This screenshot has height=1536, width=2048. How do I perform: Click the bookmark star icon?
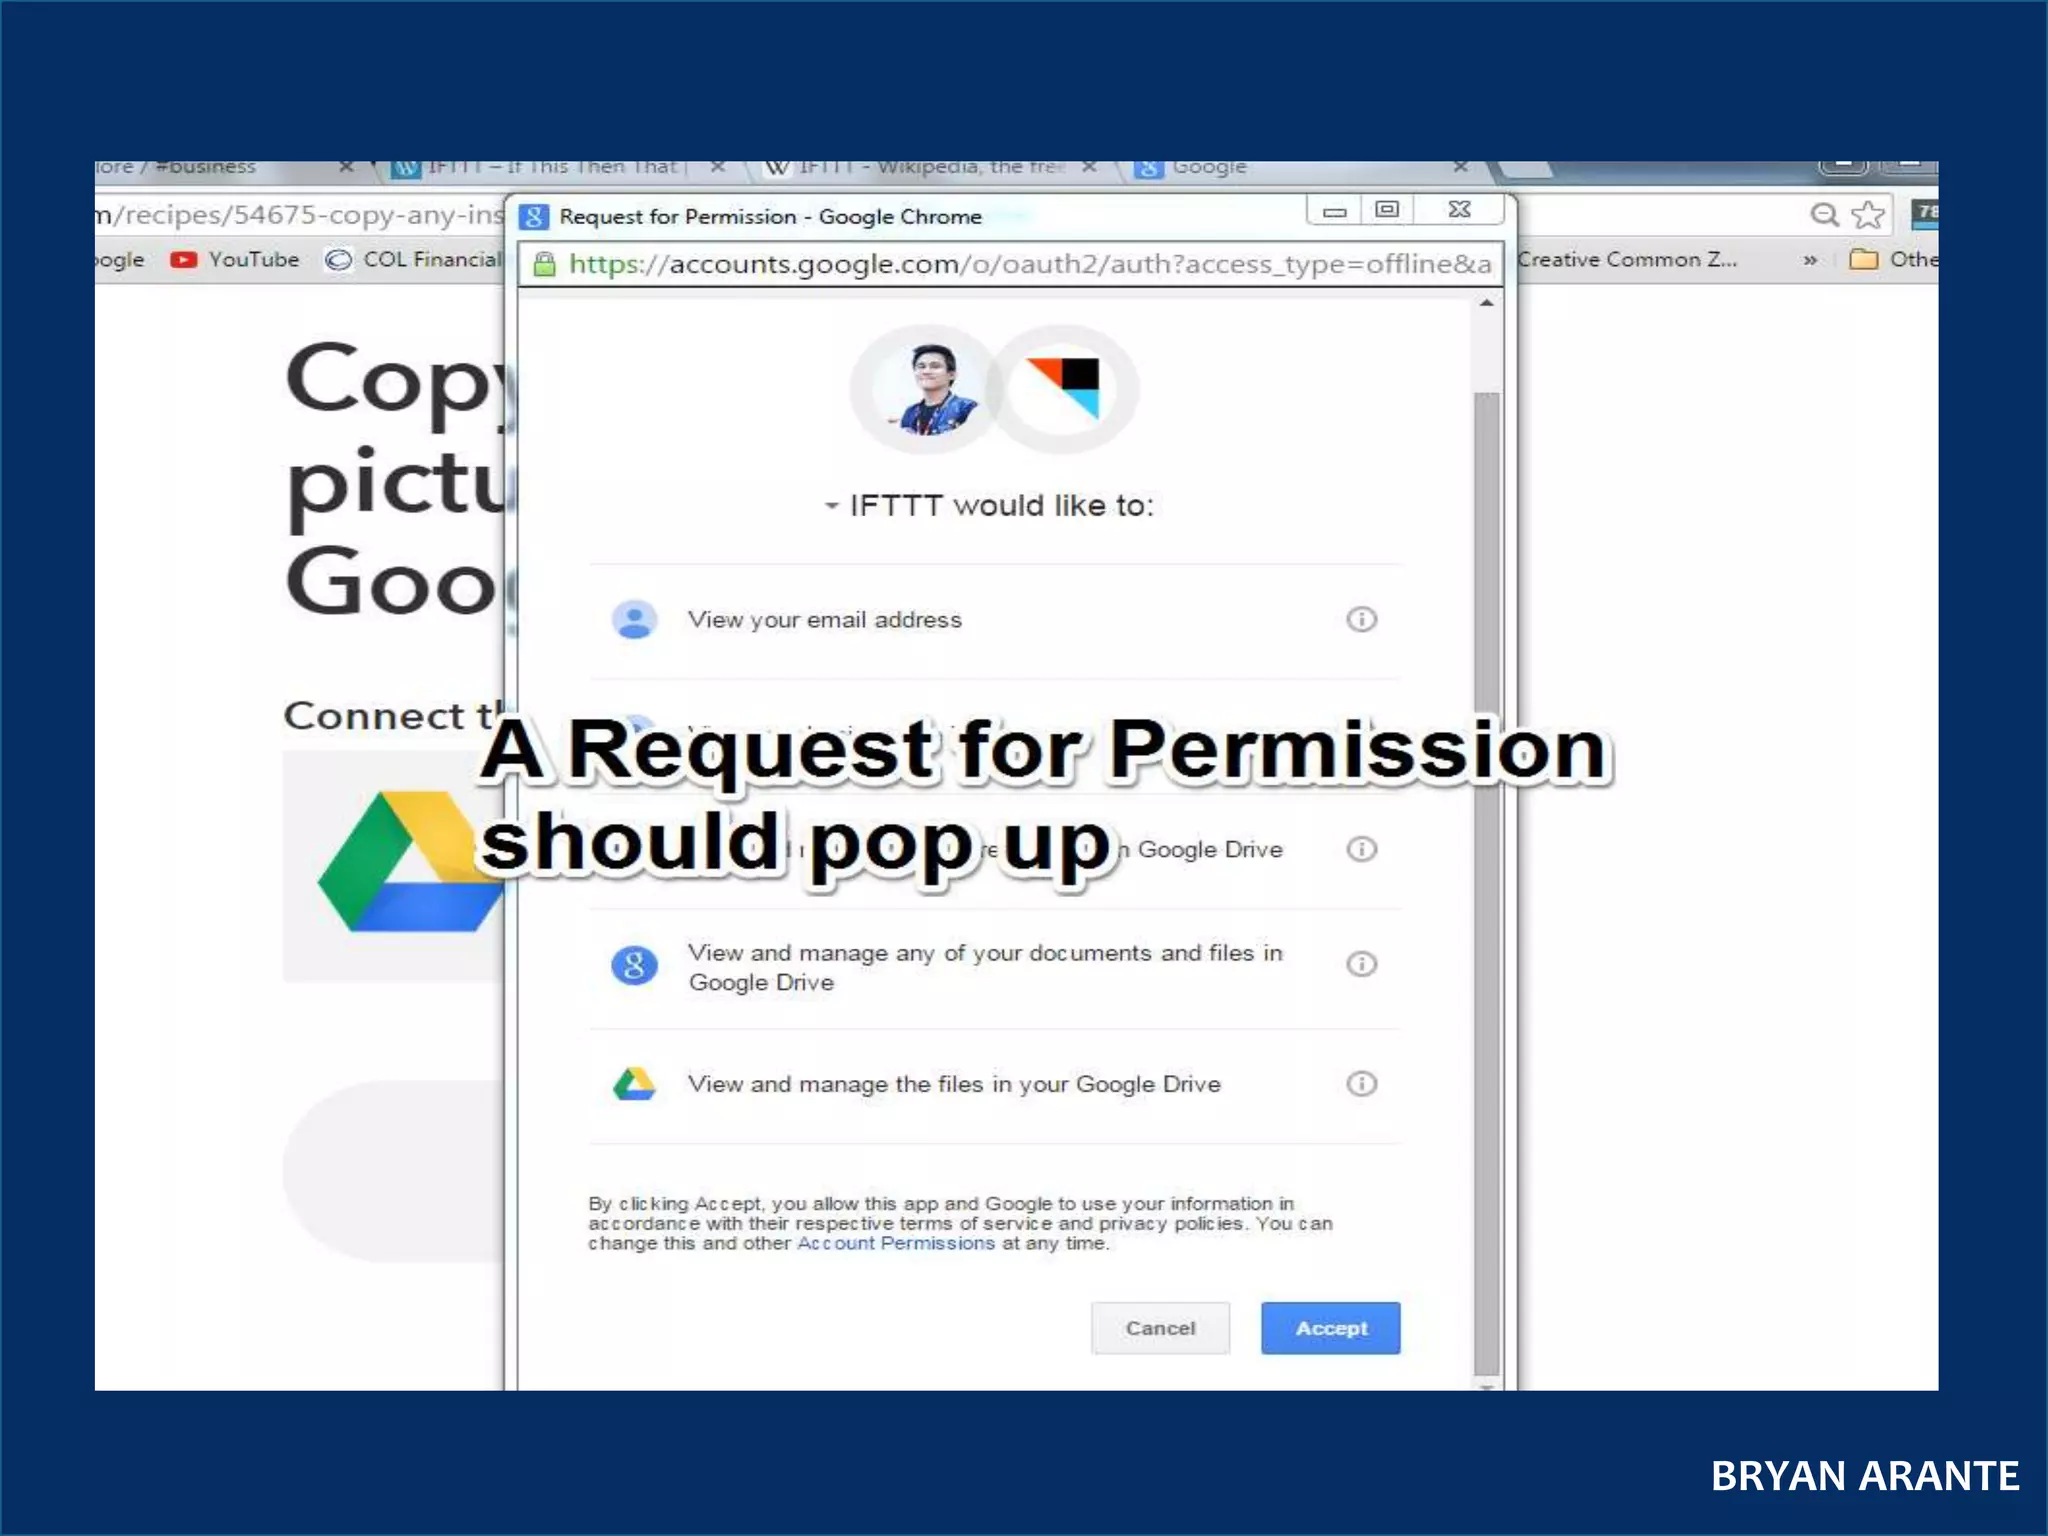pyautogui.click(x=1867, y=215)
